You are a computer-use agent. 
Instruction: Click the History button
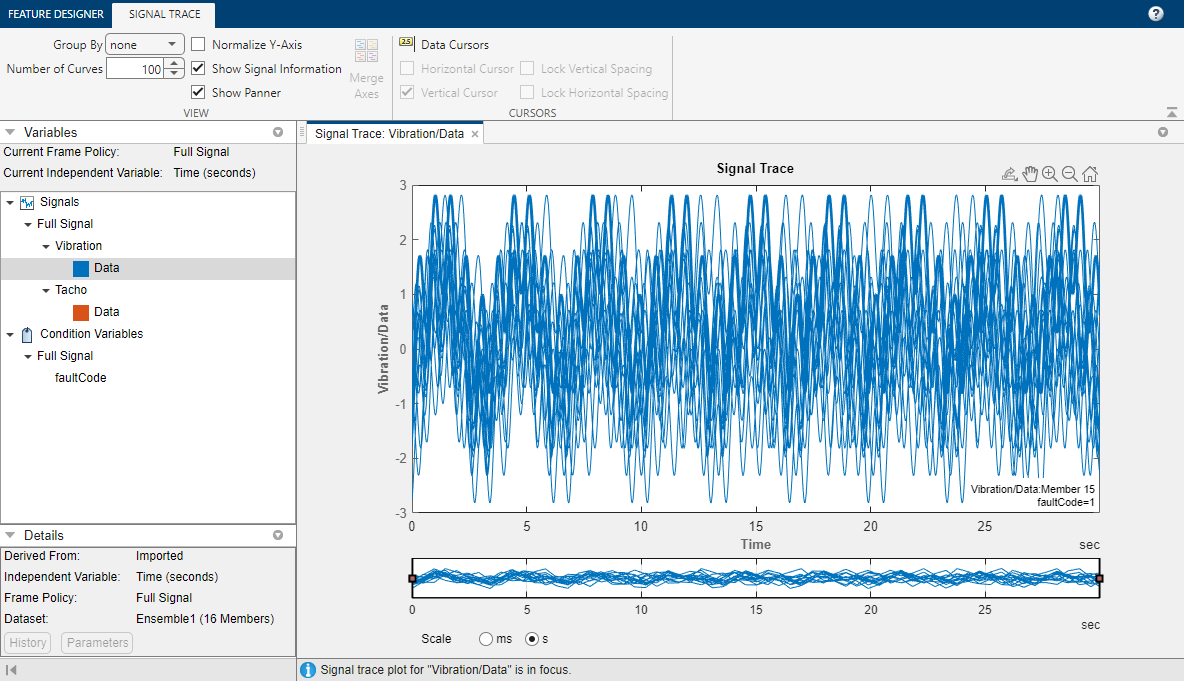point(29,643)
